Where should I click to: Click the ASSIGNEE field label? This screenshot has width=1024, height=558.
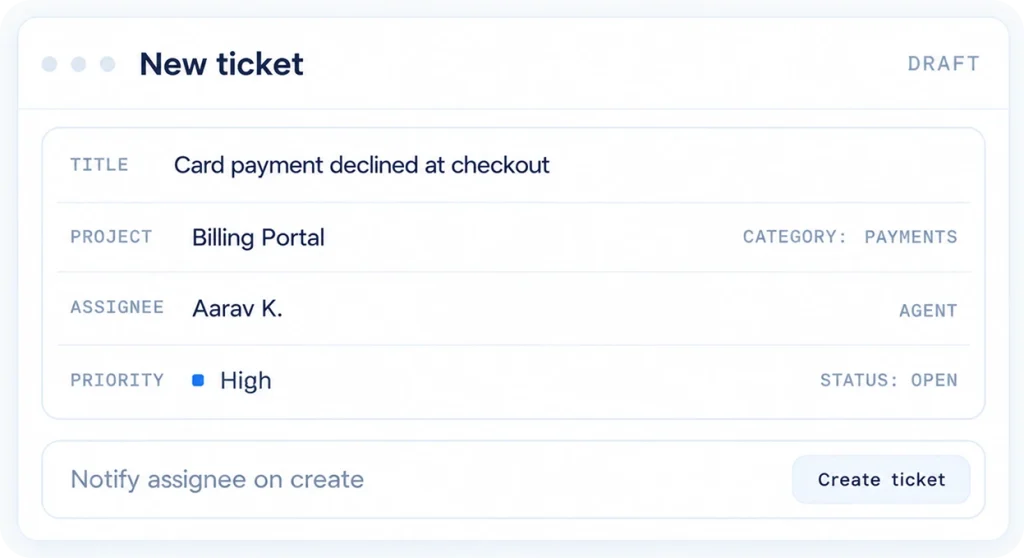point(117,307)
